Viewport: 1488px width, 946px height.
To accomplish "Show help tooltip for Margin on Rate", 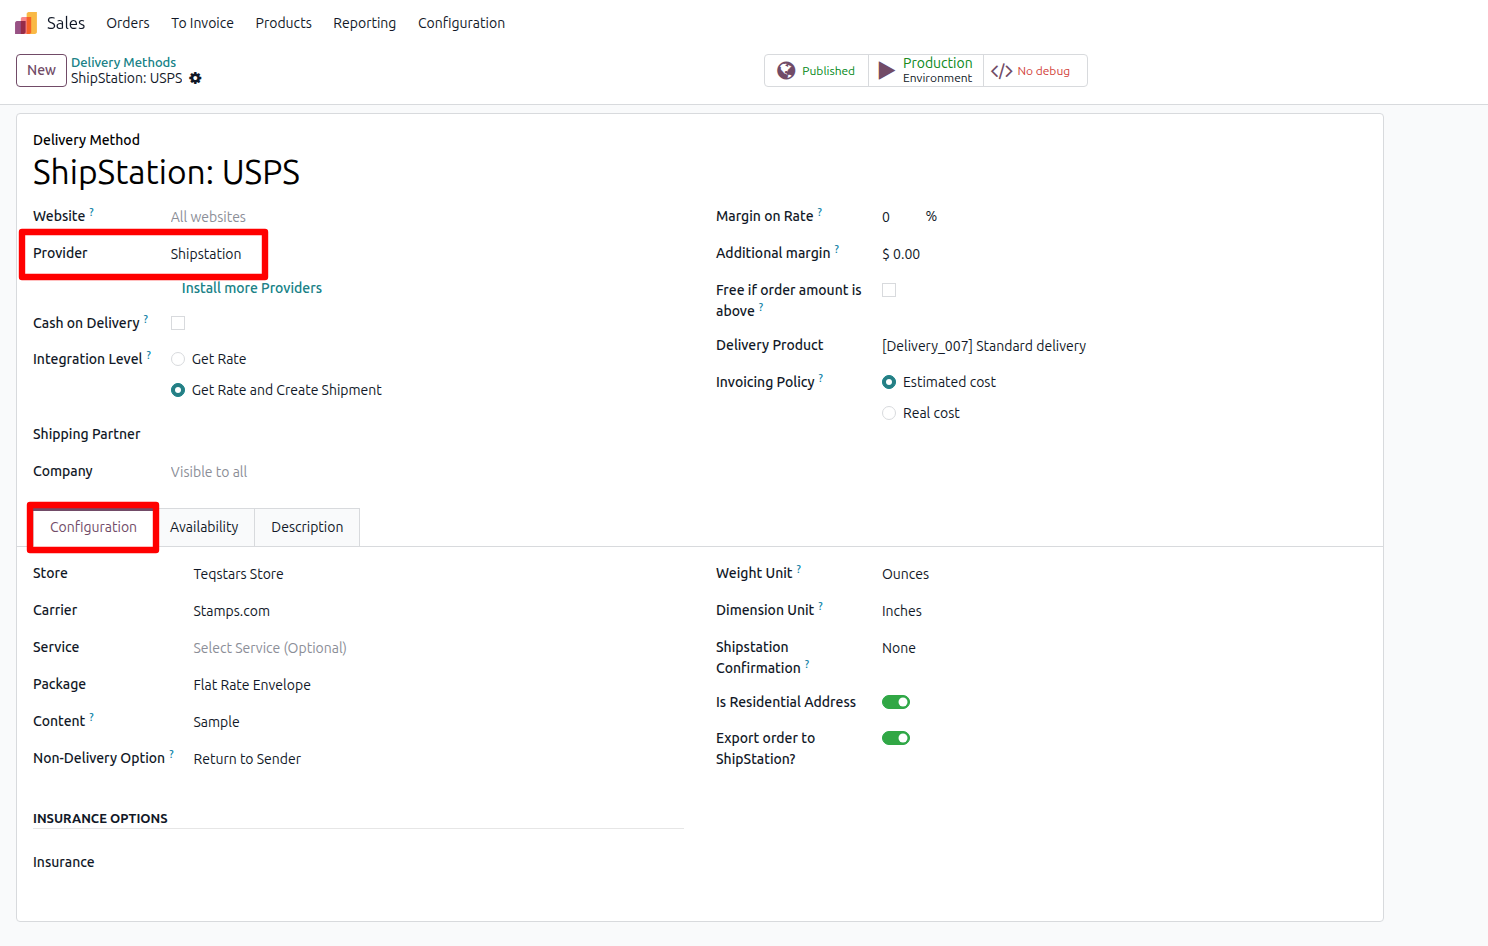I will coord(820,211).
